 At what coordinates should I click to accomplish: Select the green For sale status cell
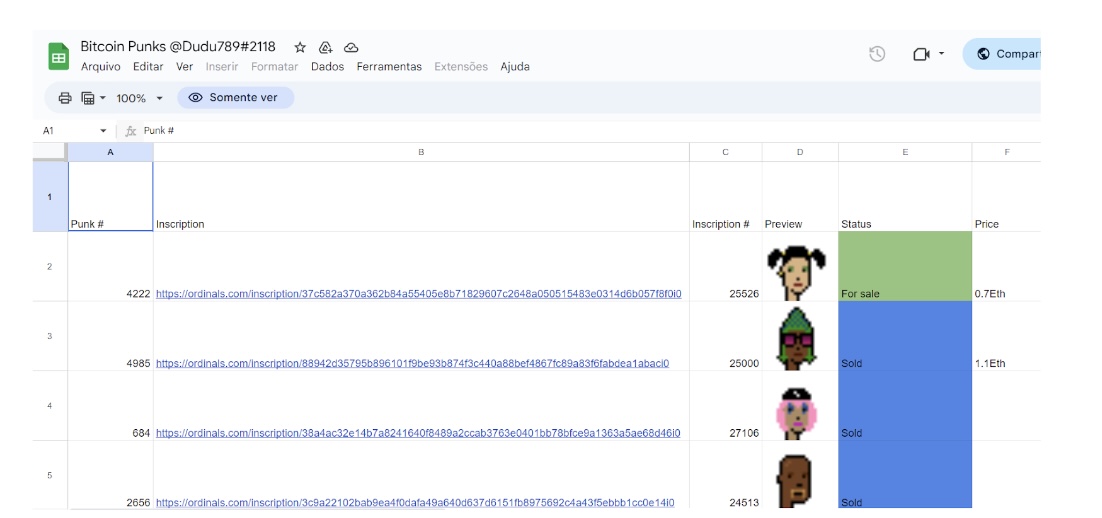[x=904, y=266]
